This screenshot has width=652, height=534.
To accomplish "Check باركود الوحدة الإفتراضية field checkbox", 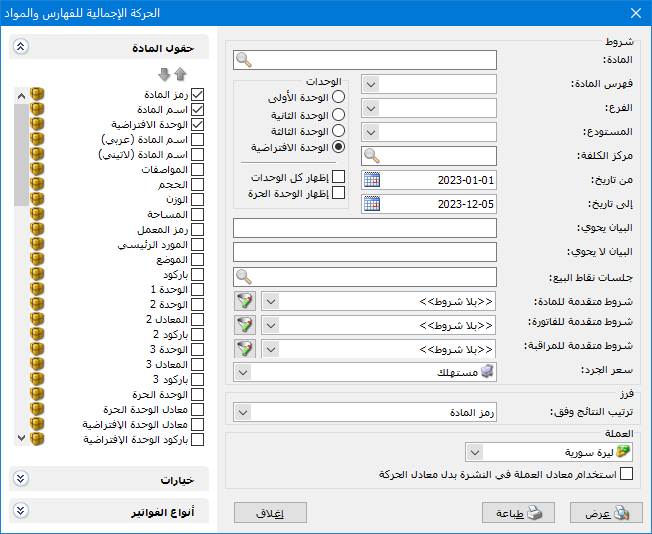I will click(198, 439).
